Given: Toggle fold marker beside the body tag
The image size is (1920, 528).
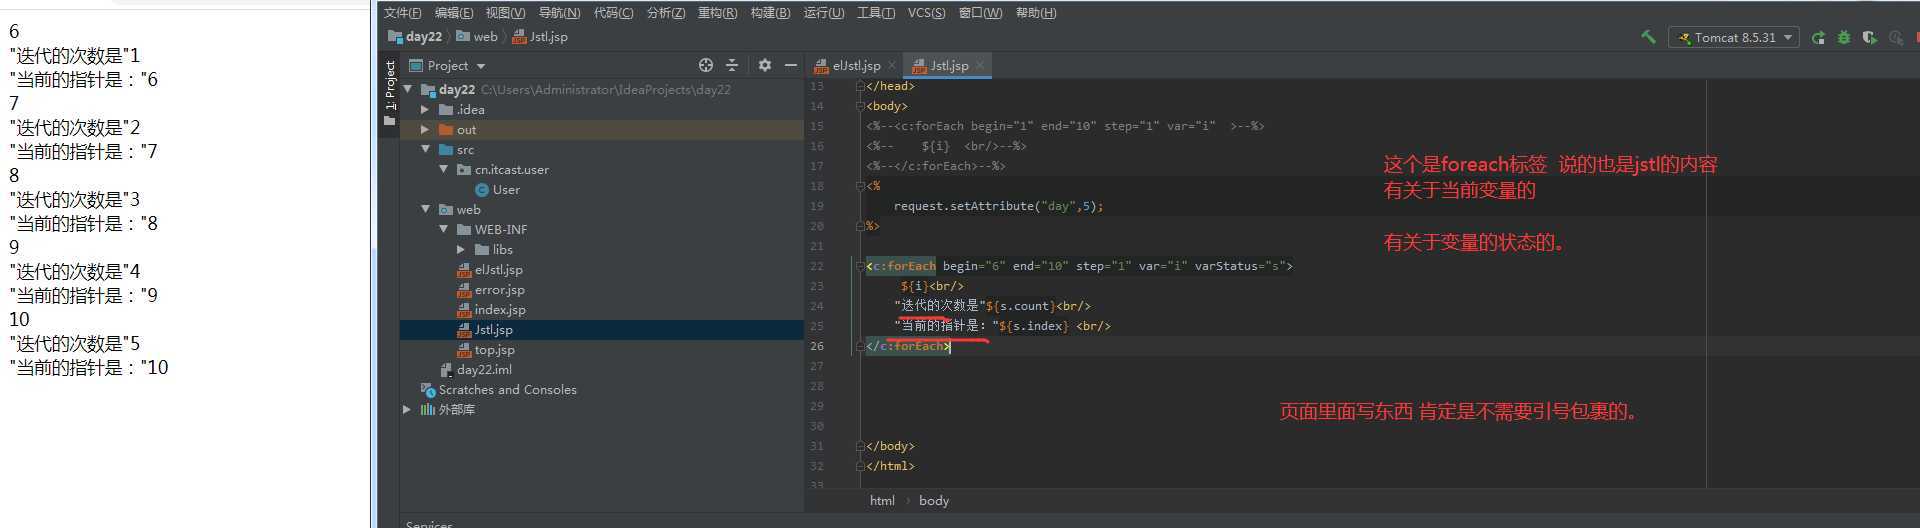Looking at the screenshot, I should coord(860,106).
